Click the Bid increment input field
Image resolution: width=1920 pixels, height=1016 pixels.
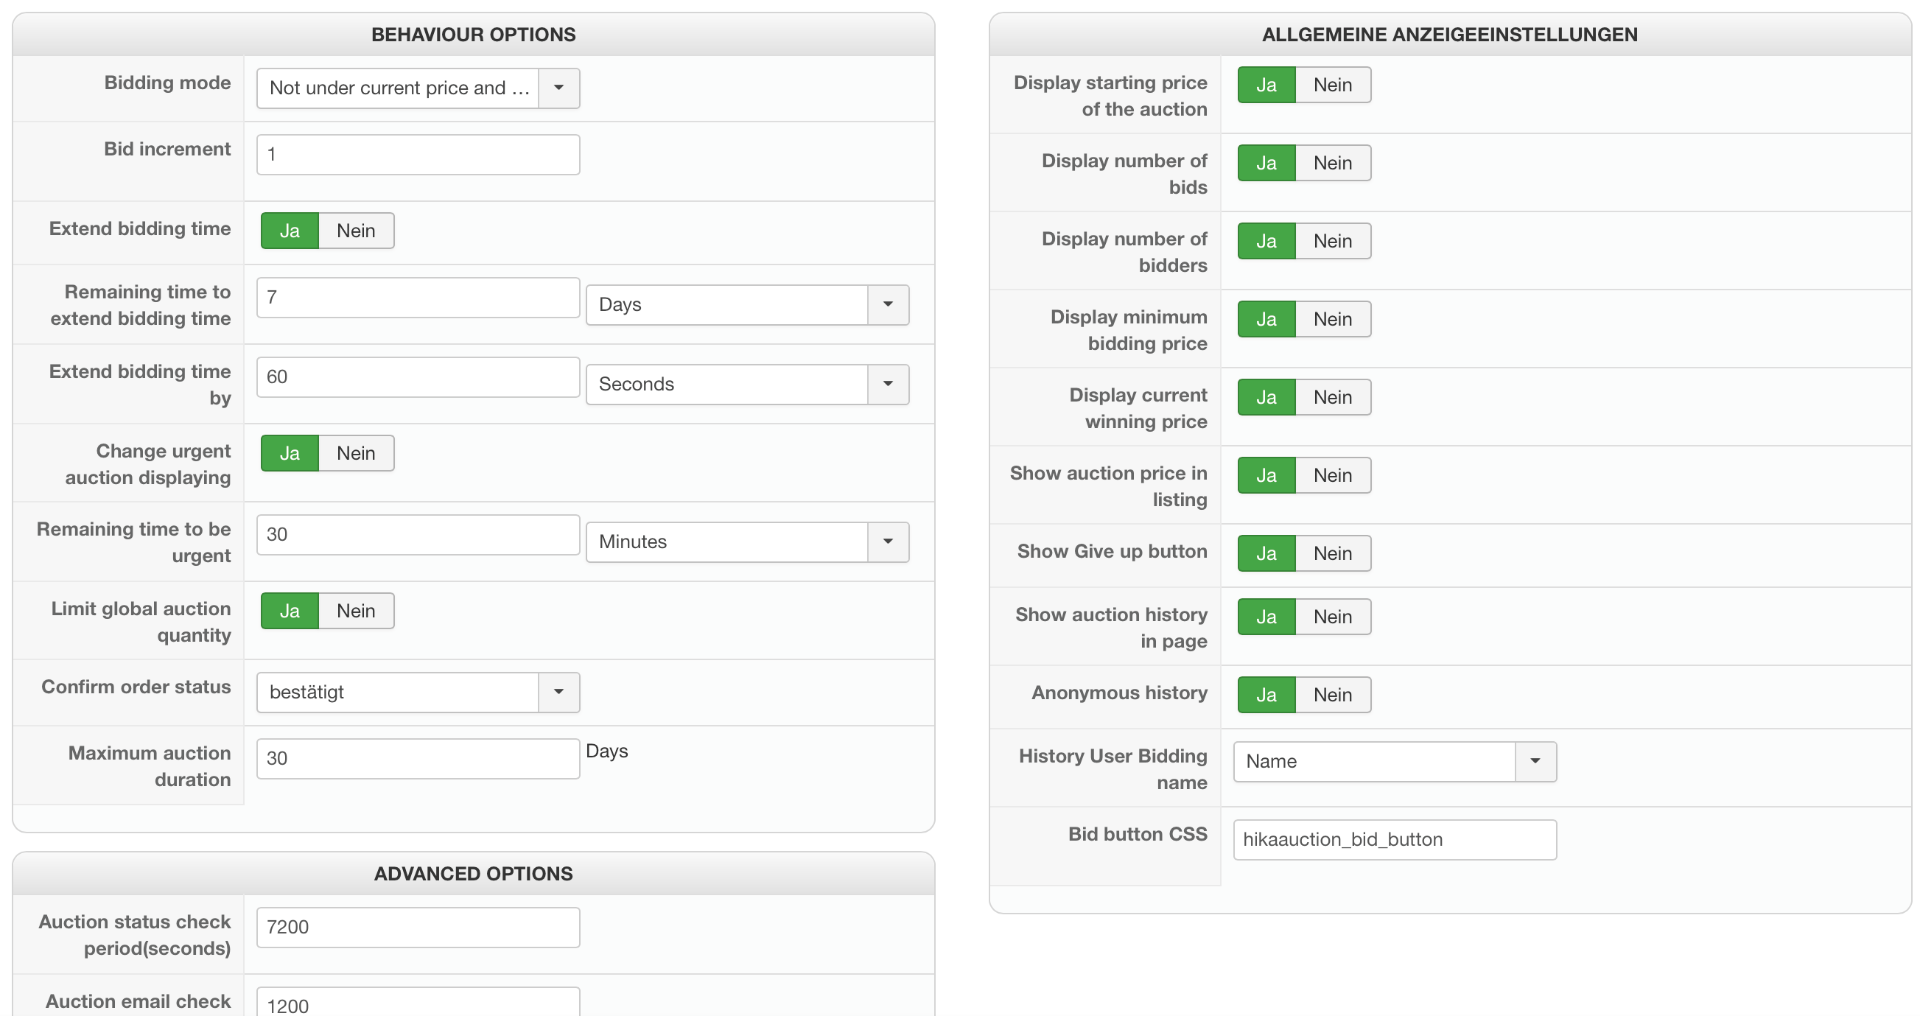[418, 155]
